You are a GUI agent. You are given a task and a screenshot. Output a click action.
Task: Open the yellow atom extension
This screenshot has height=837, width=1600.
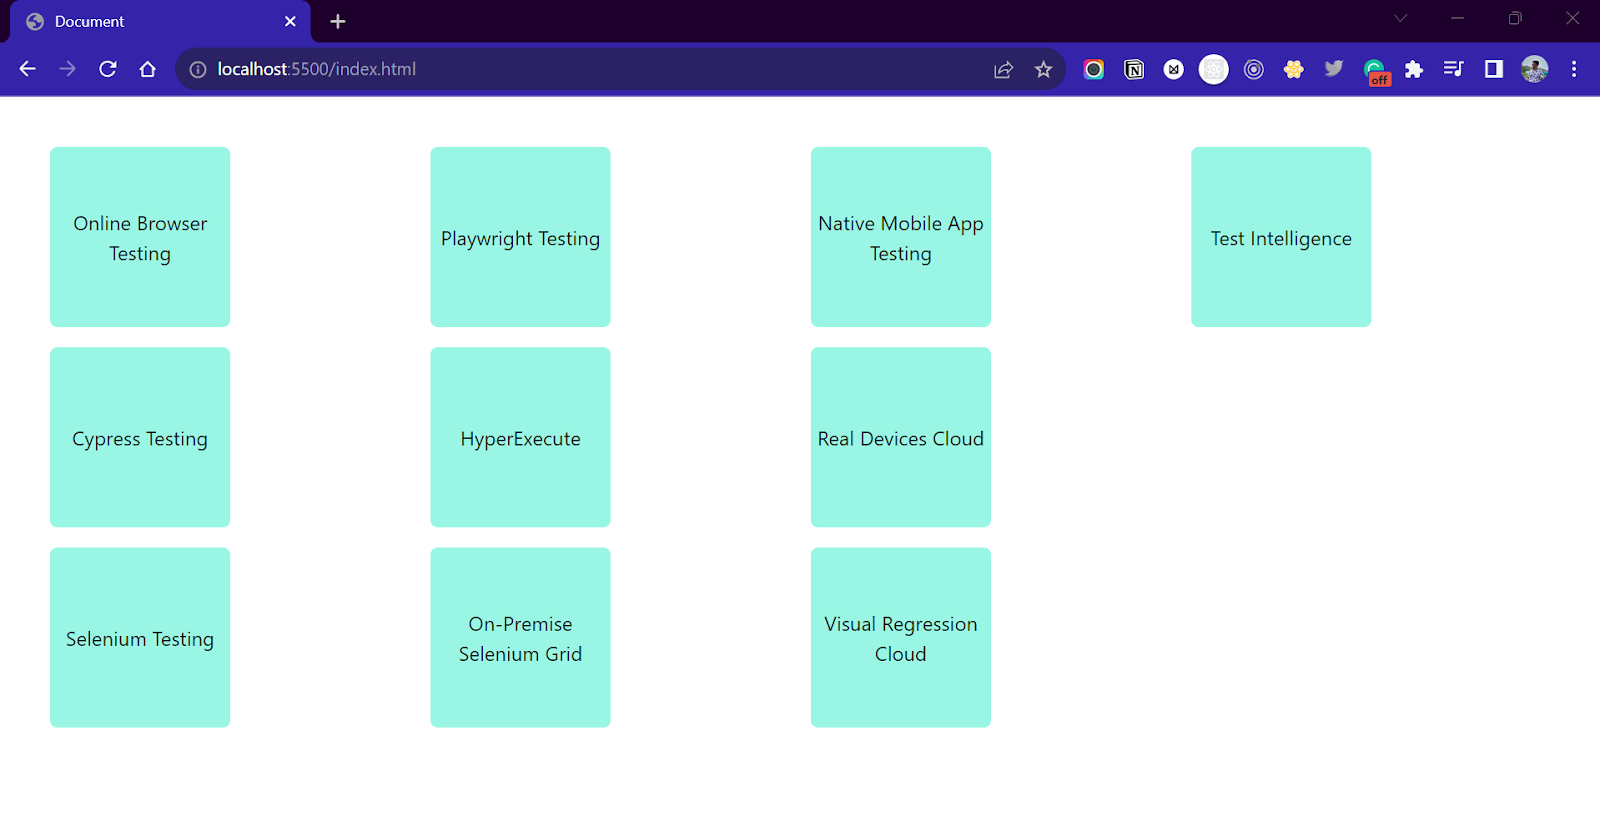(x=1294, y=69)
